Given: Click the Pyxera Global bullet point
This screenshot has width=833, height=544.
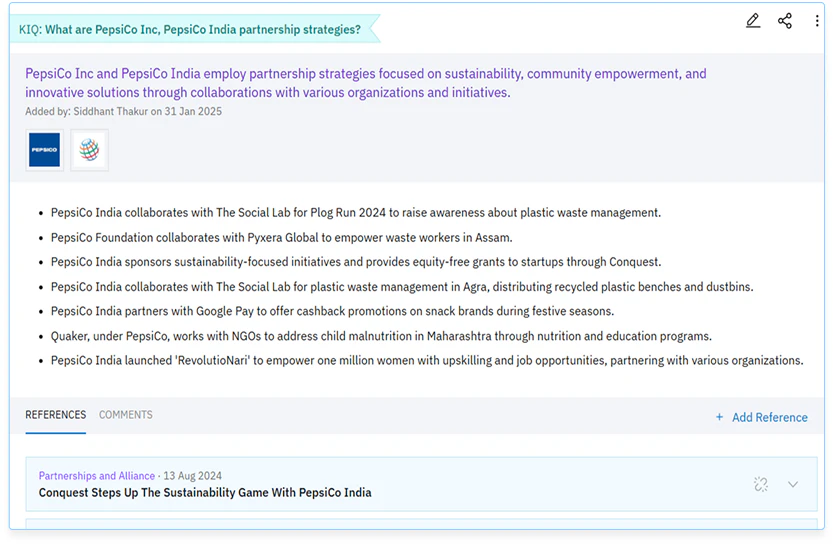Looking at the screenshot, I should [x=282, y=237].
